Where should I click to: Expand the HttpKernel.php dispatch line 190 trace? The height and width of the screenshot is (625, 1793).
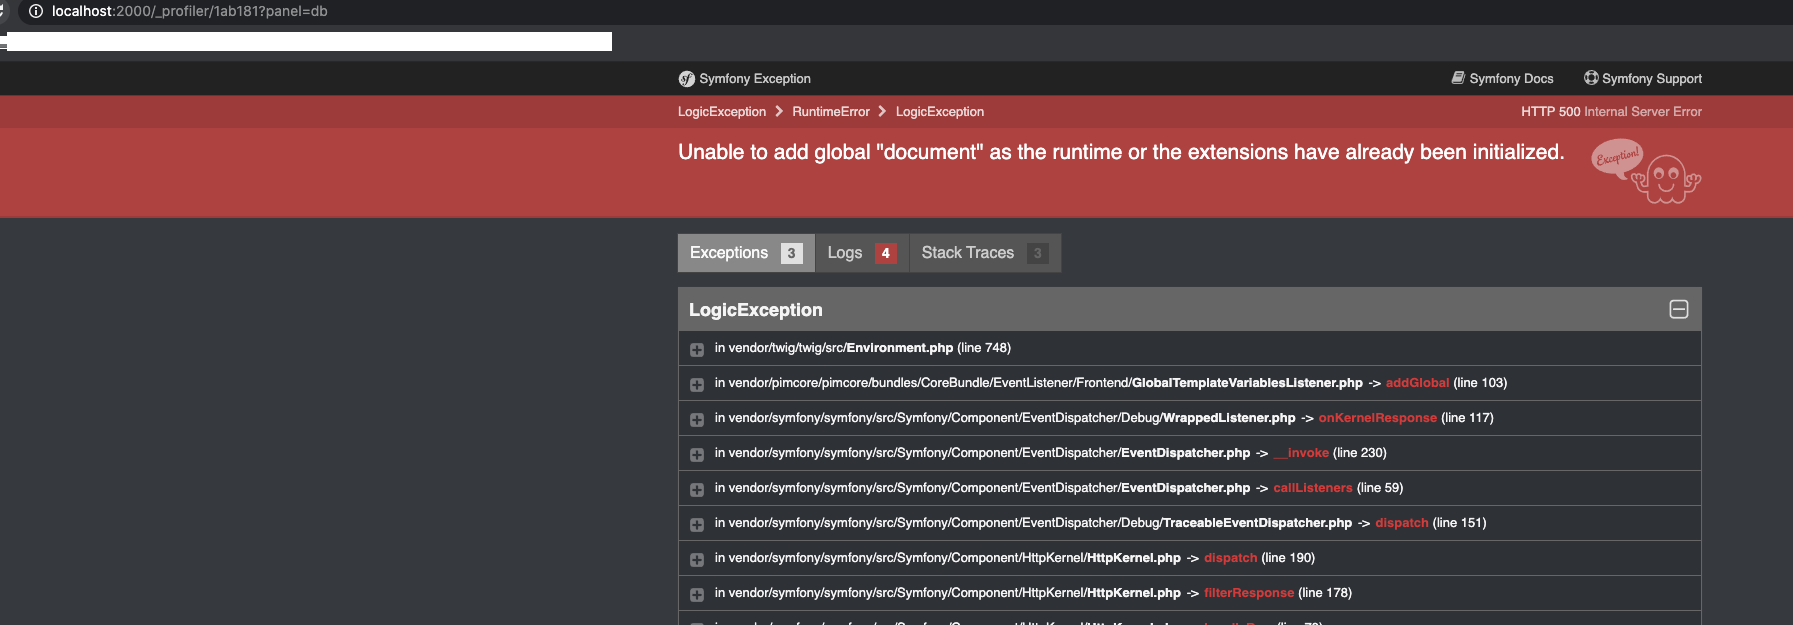(697, 559)
